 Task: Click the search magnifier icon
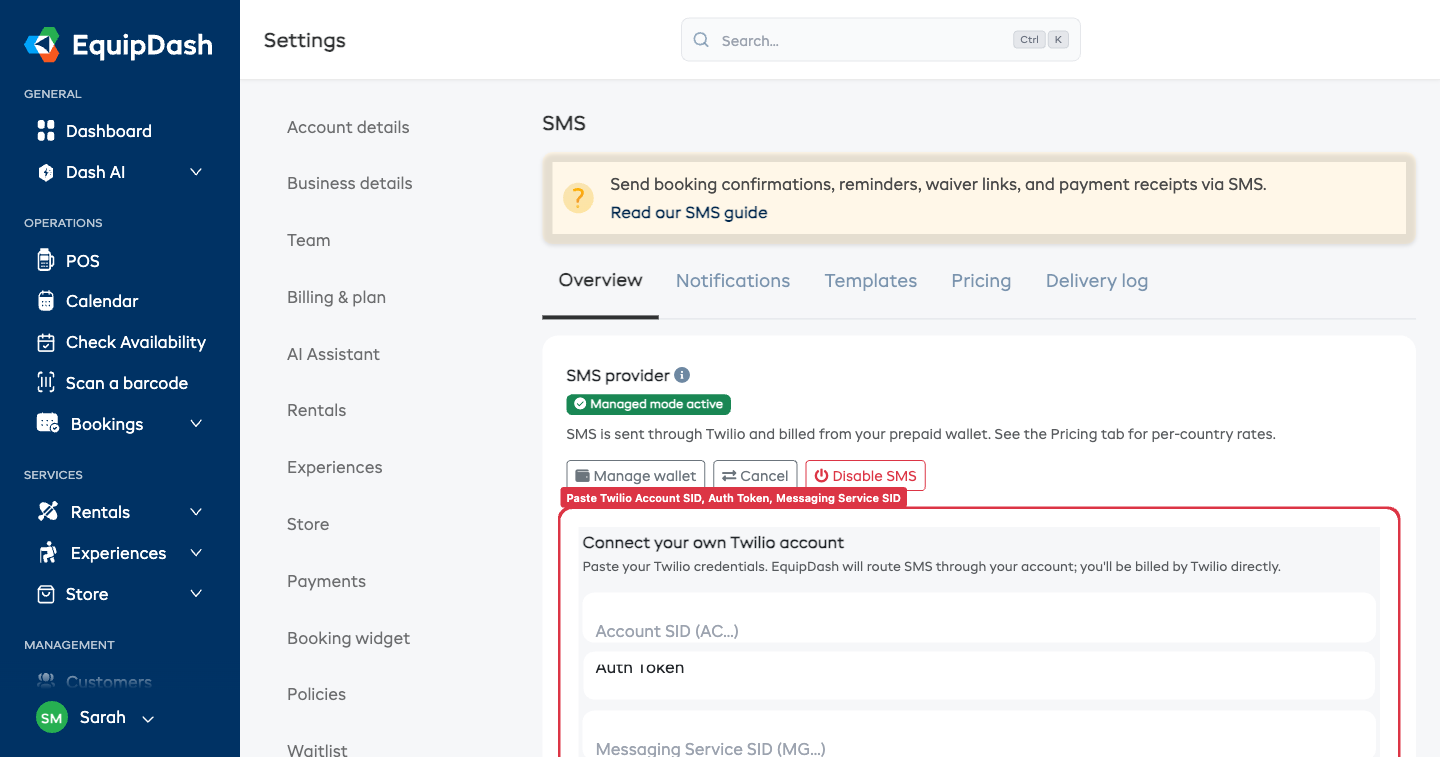point(701,40)
